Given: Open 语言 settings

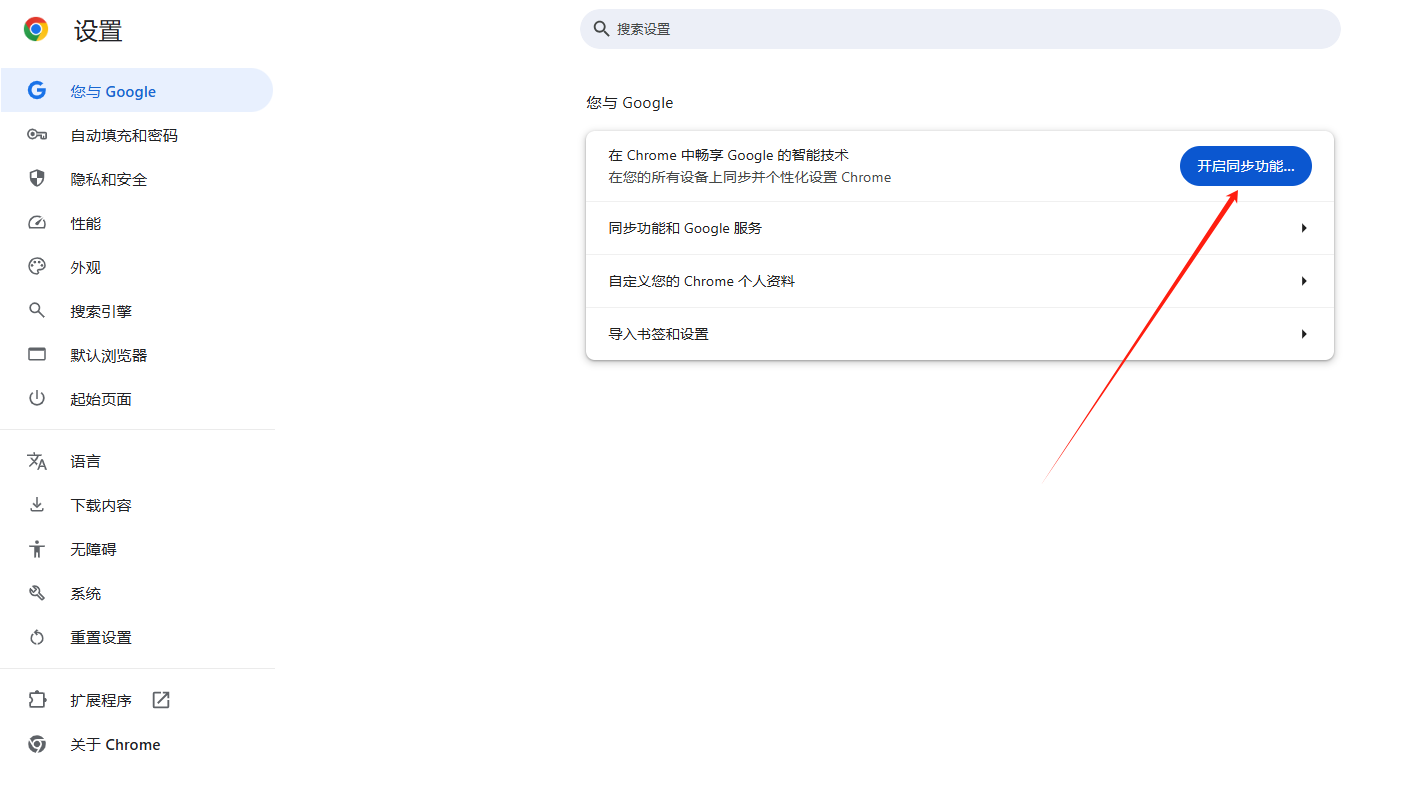Looking at the screenshot, I should point(136,461).
